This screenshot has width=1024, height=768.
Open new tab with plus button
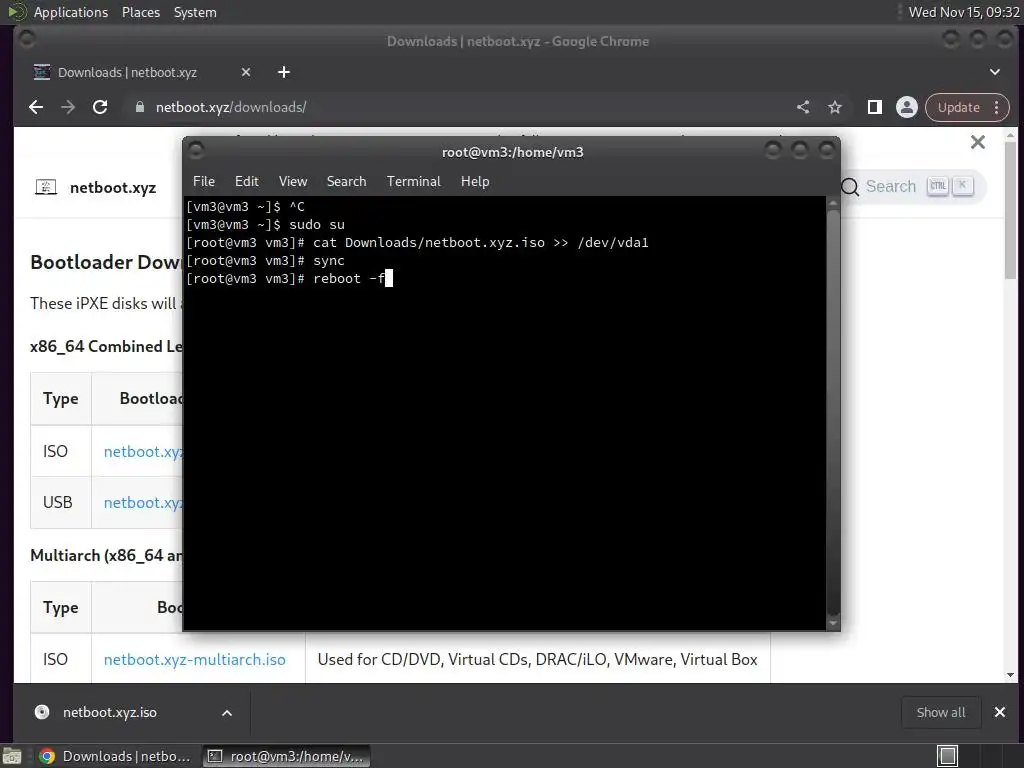click(x=283, y=72)
